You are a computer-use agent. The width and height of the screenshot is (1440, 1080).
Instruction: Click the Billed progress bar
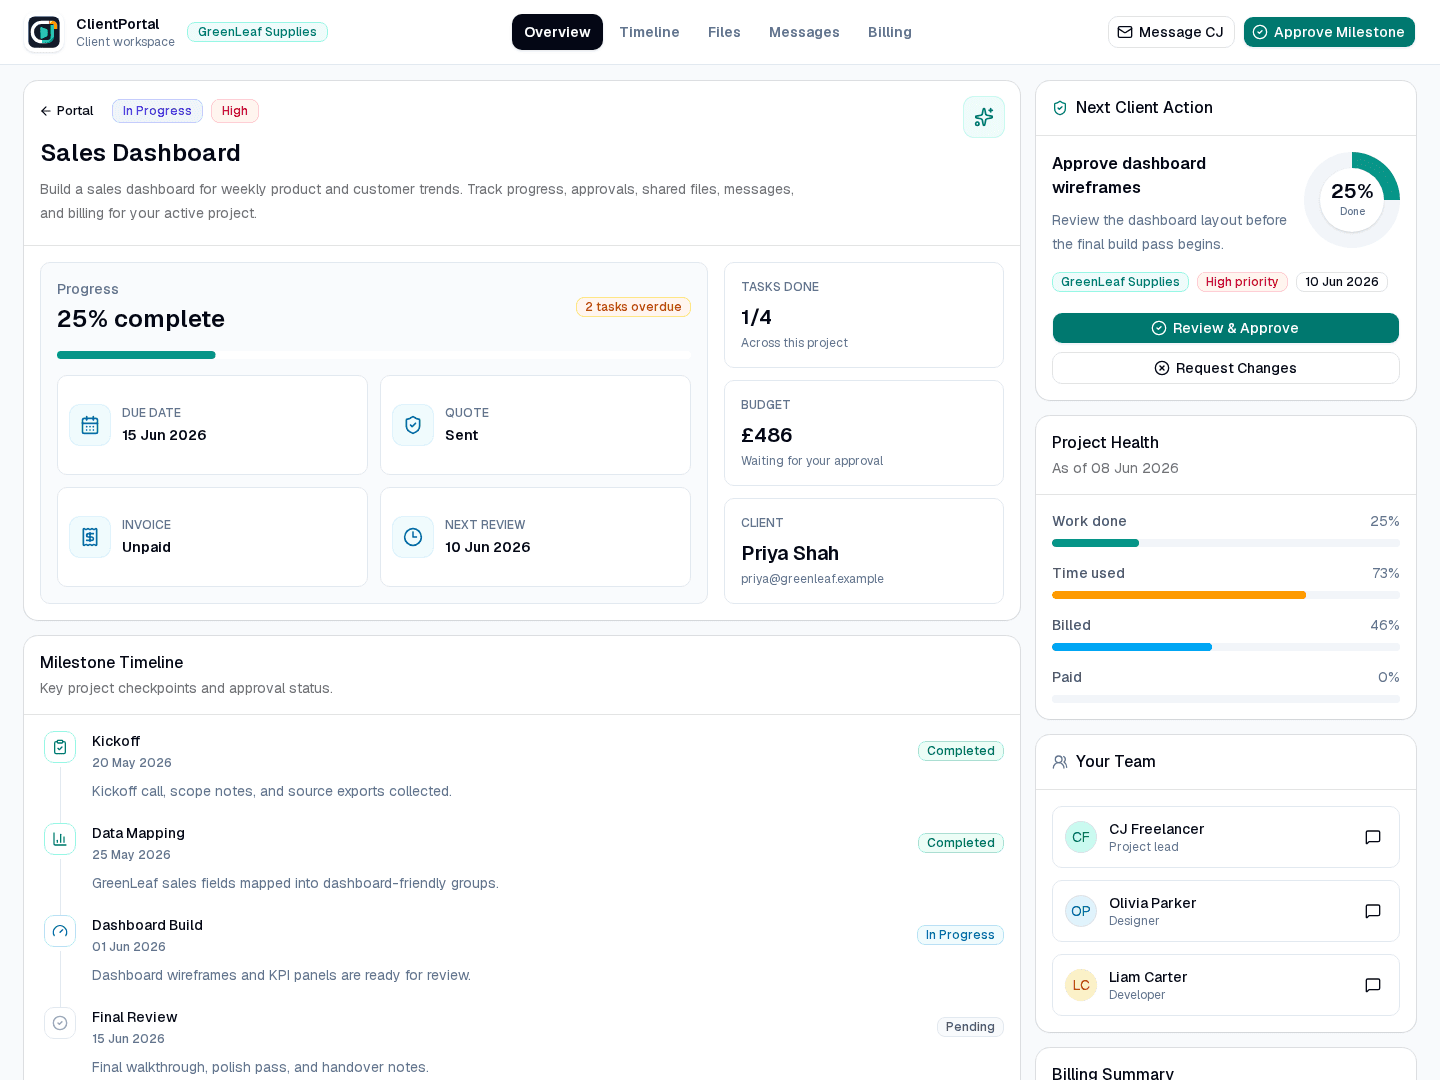pos(1226,647)
